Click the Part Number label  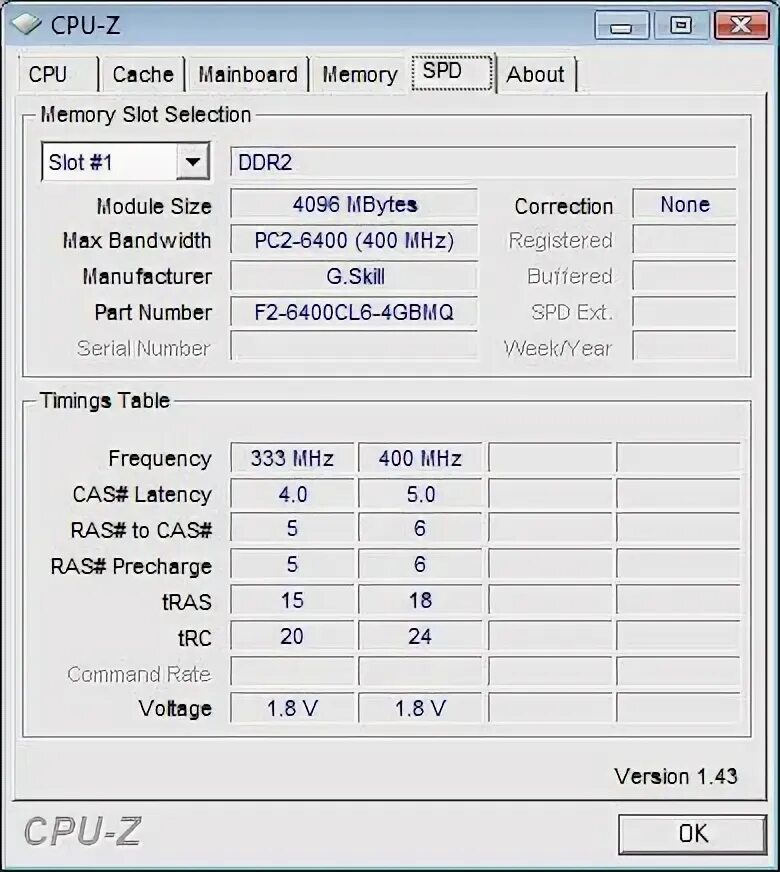pyautogui.click(x=153, y=313)
